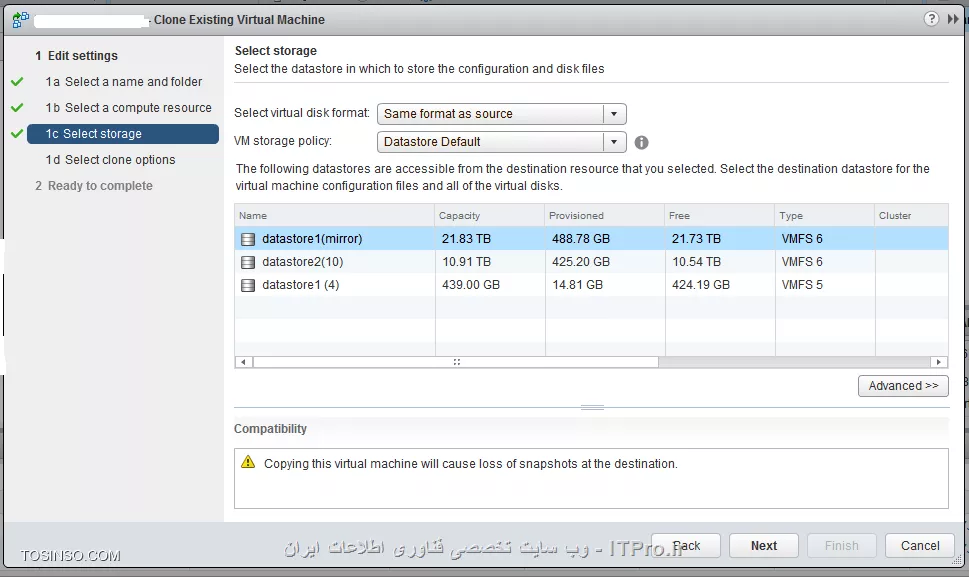Click the horizontal scrollbar thumb of datastore table
Image resolution: width=969 pixels, height=577 pixels.
pyautogui.click(x=456, y=362)
